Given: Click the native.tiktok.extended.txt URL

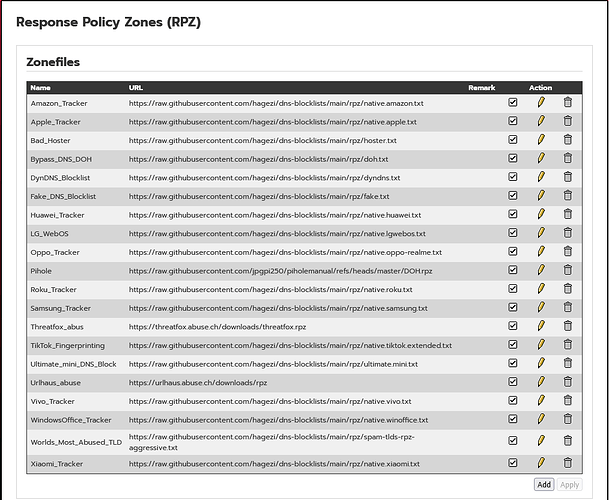Looking at the screenshot, I should [291, 345].
